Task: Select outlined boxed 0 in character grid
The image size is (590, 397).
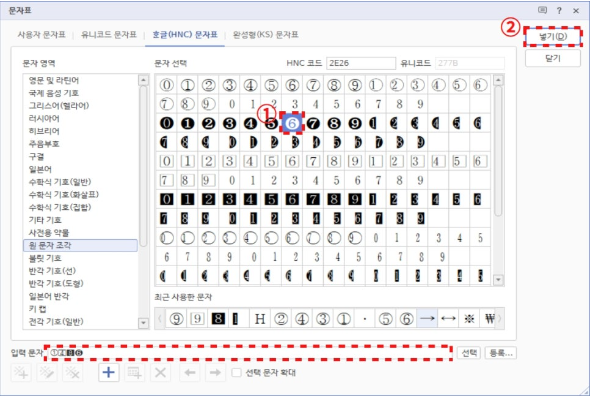Action: 167,161
